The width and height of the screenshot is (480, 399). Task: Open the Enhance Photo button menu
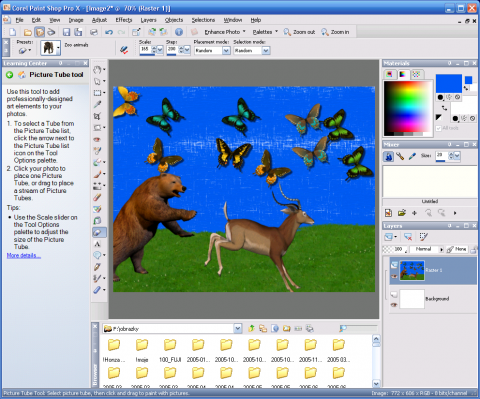225,32
